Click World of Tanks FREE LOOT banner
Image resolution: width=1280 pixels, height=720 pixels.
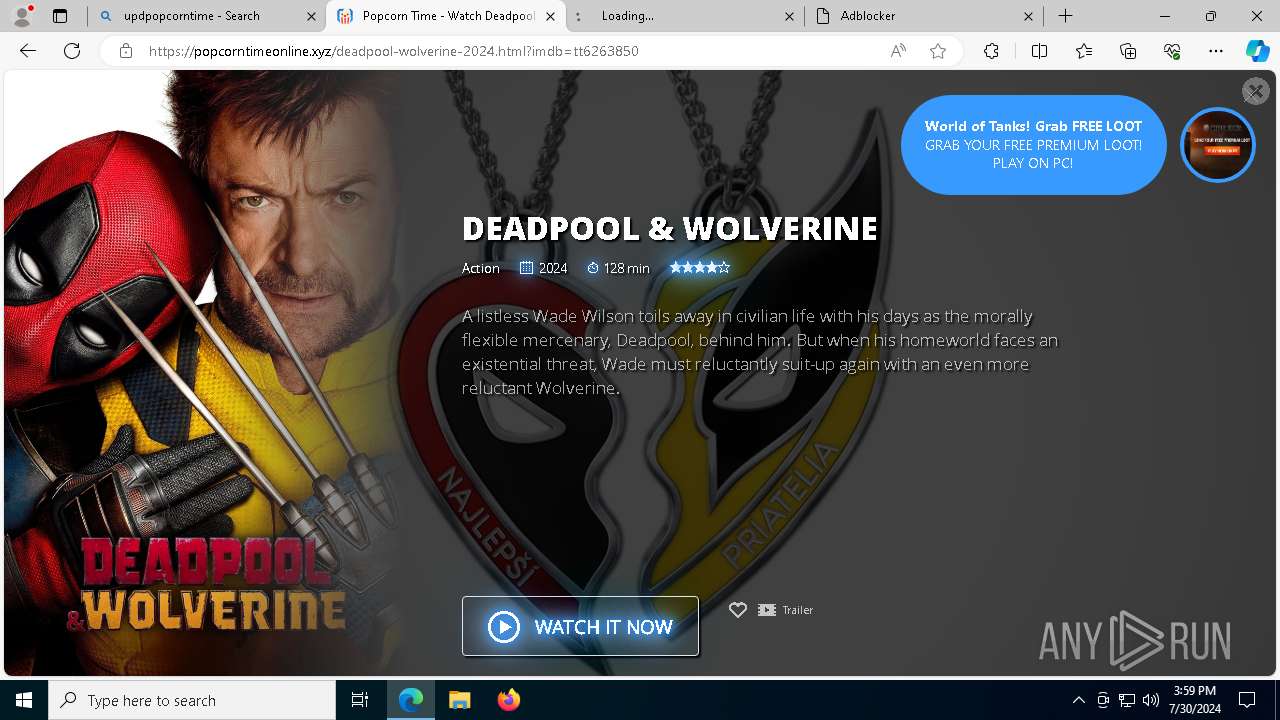point(1033,145)
